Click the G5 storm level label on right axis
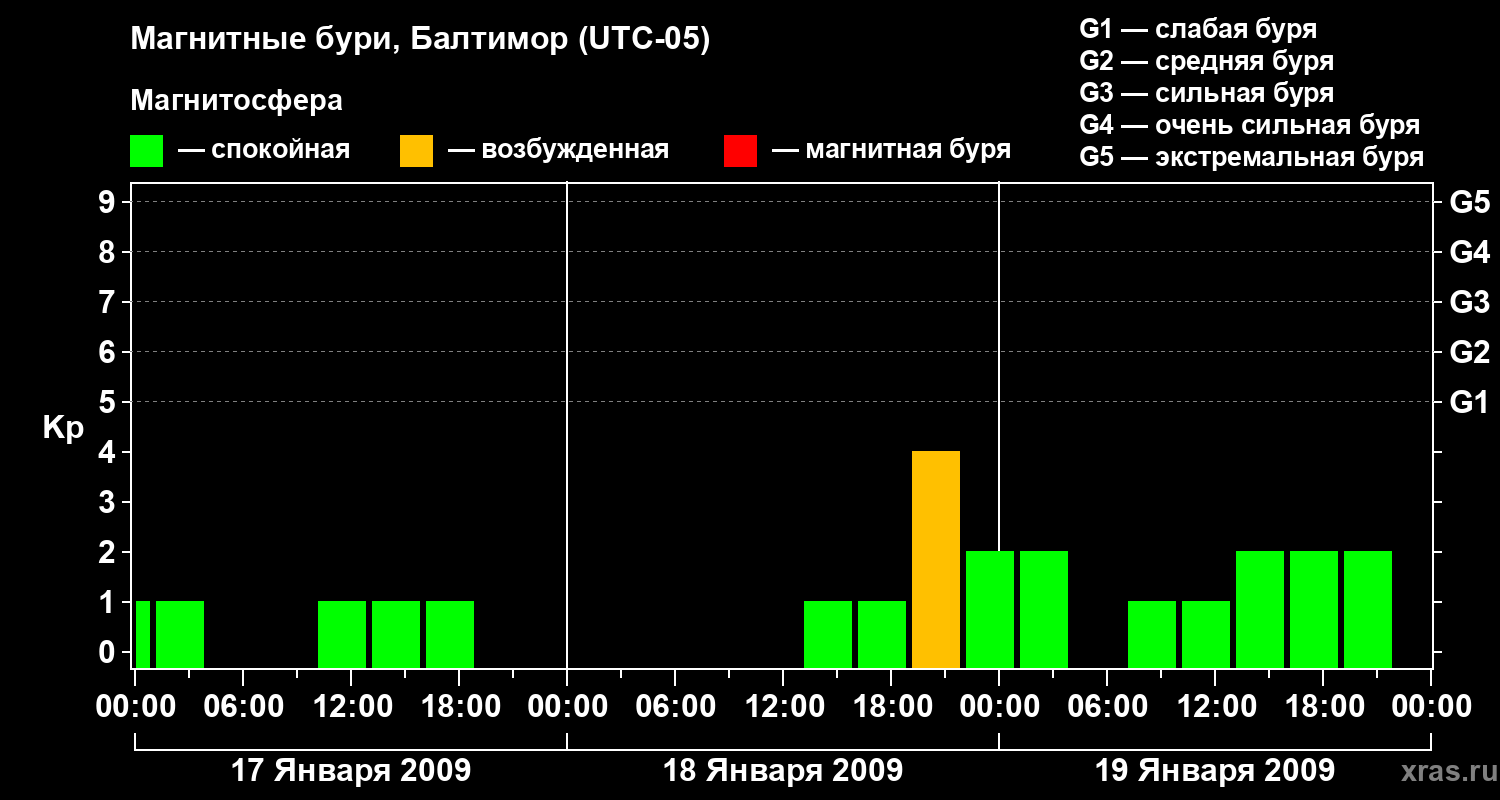The image size is (1500, 800). point(1469,202)
